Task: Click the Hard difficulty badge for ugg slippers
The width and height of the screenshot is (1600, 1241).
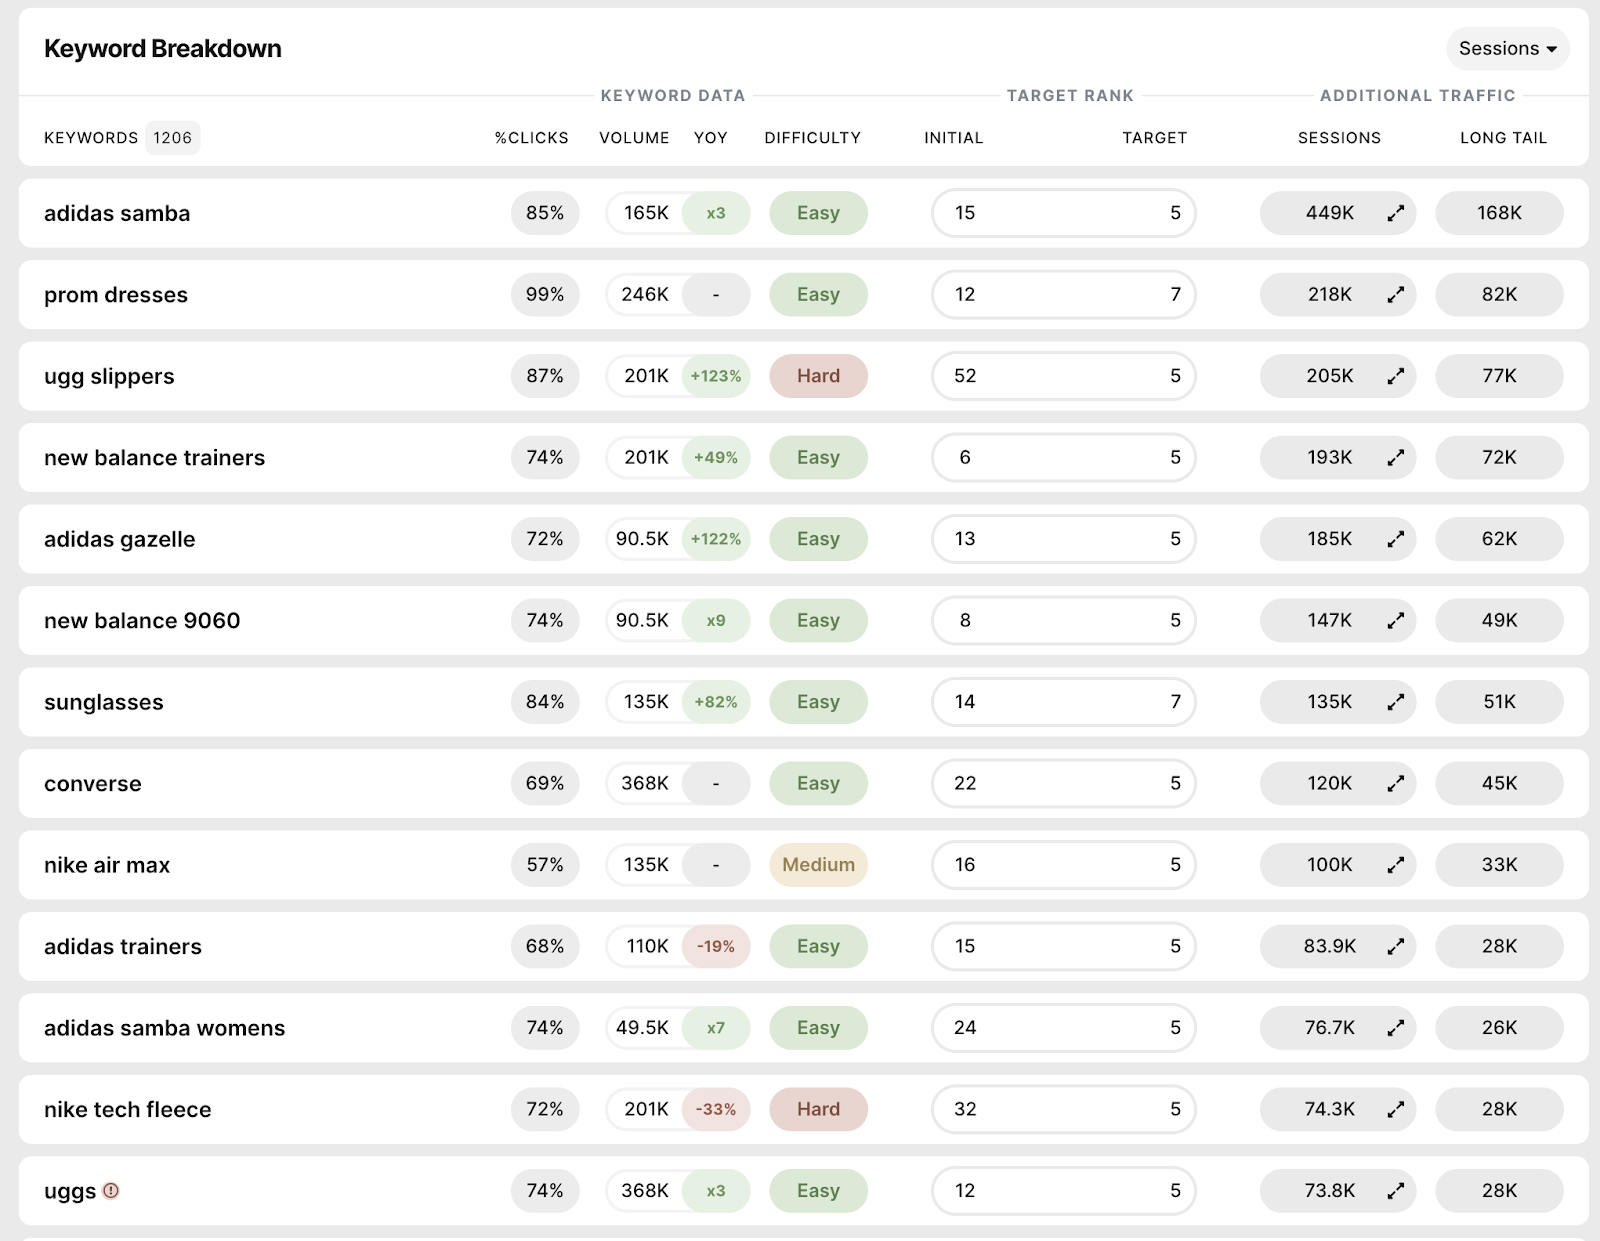Action: 818,376
